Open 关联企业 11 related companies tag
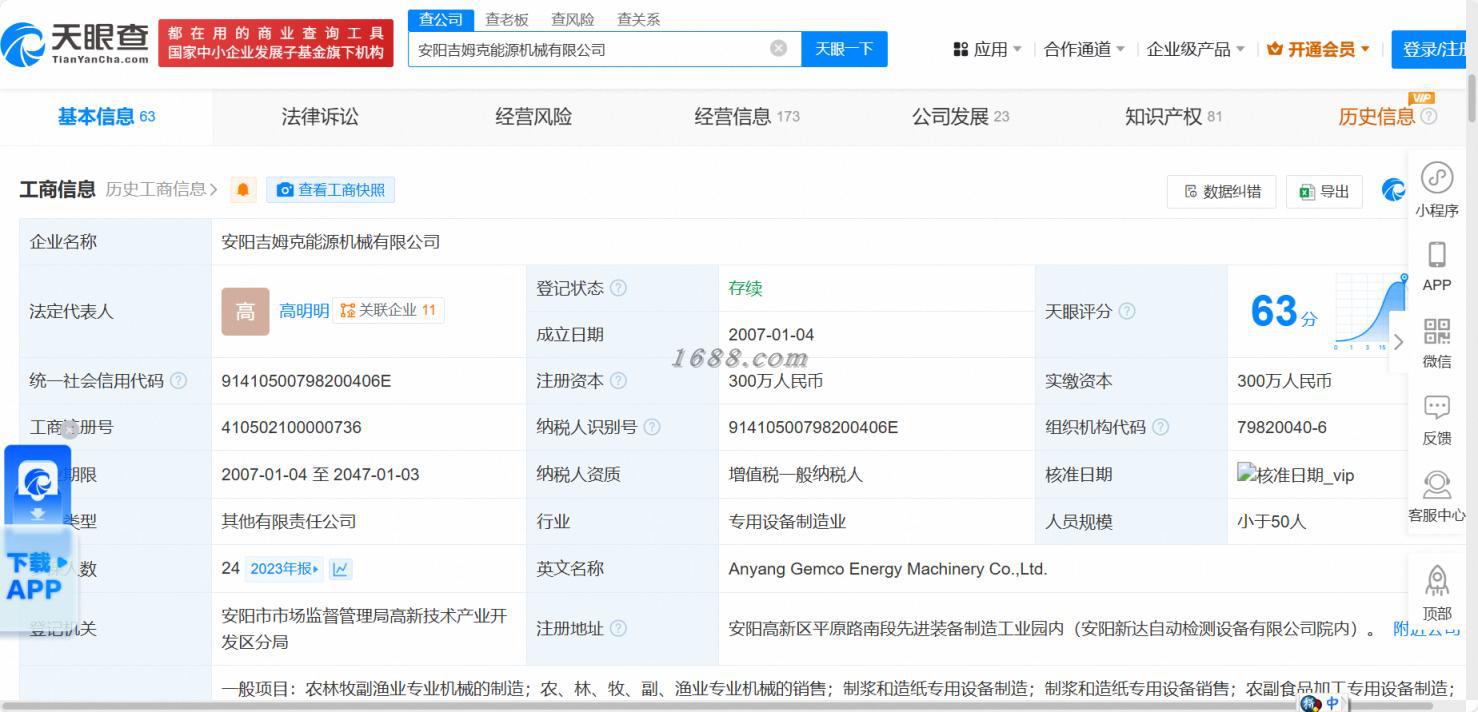Image resolution: width=1478 pixels, height=712 pixels. [x=388, y=310]
